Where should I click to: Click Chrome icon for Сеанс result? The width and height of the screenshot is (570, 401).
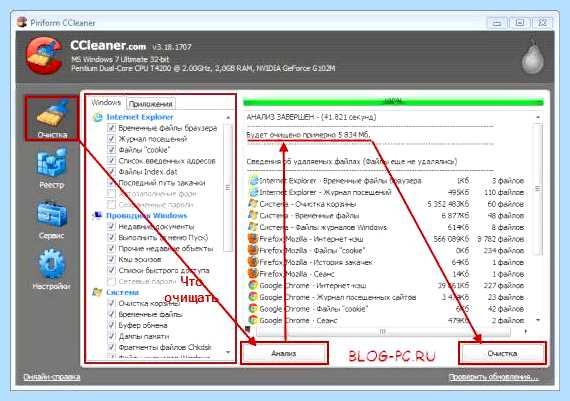click(253, 320)
